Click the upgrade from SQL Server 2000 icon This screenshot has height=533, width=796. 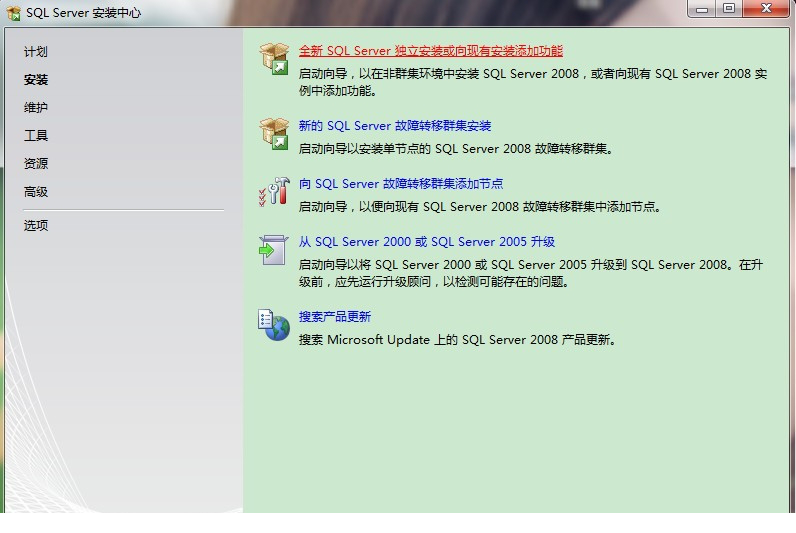click(274, 250)
